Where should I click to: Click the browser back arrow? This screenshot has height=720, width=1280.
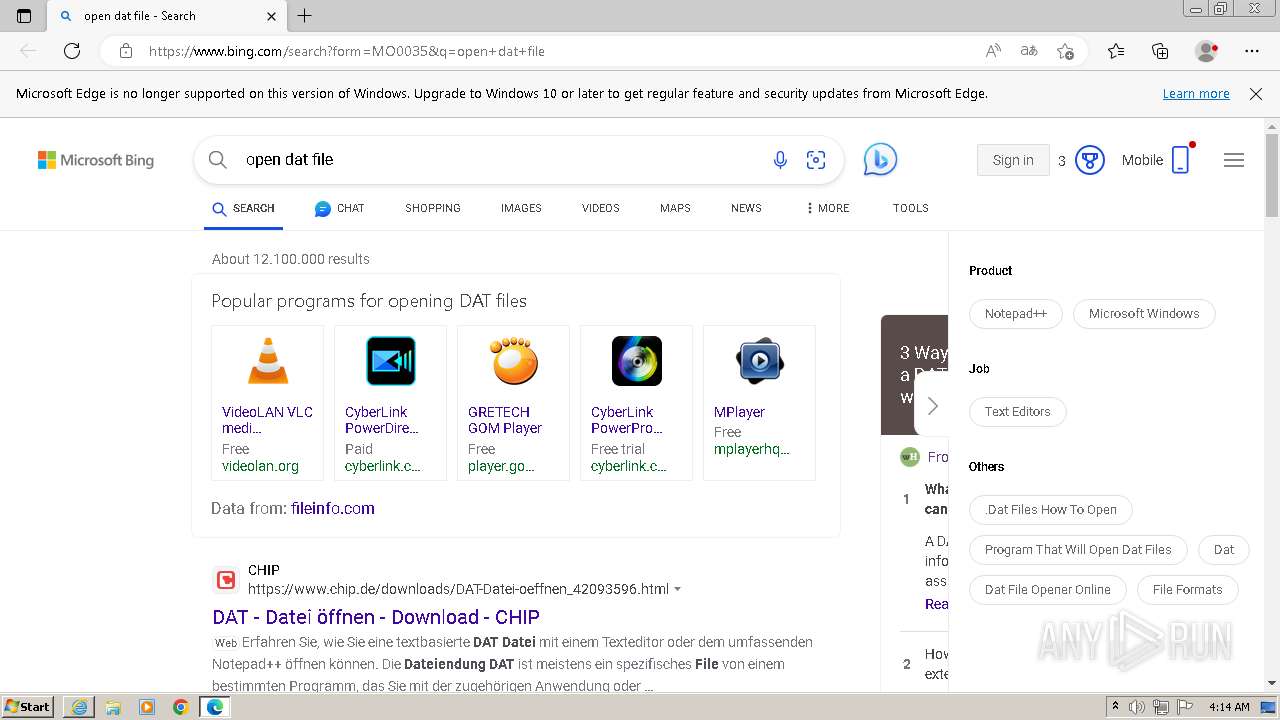(x=28, y=51)
